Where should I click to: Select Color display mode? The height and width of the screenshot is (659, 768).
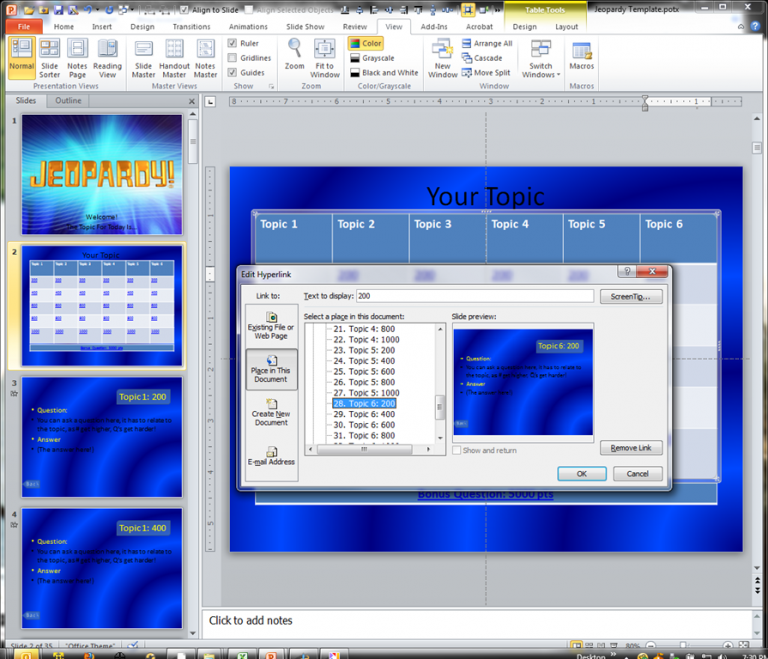(366, 43)
